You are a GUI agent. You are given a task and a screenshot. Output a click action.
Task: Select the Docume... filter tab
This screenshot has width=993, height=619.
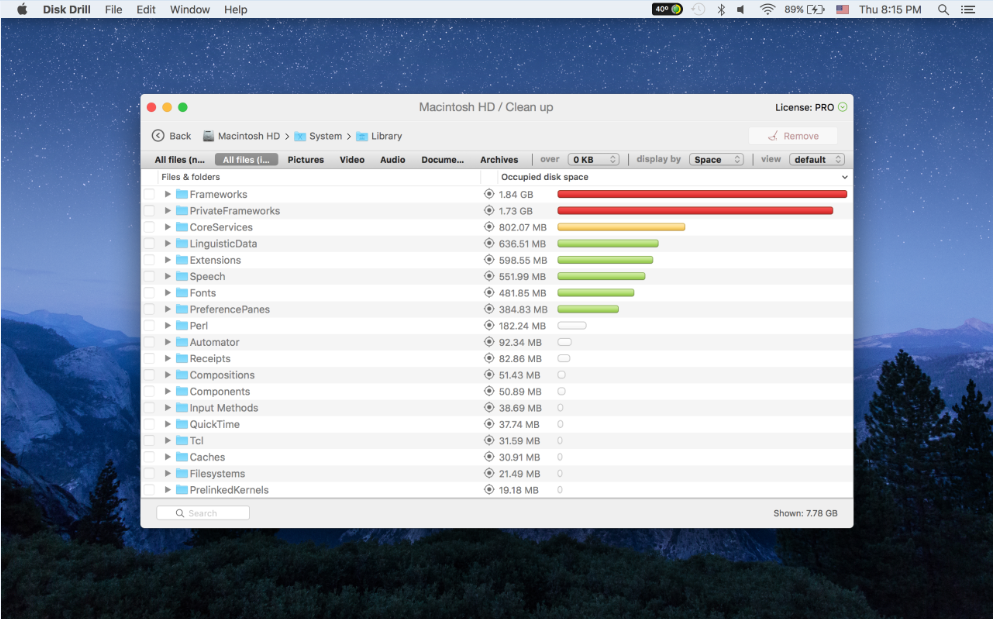[x=443, y=160]
